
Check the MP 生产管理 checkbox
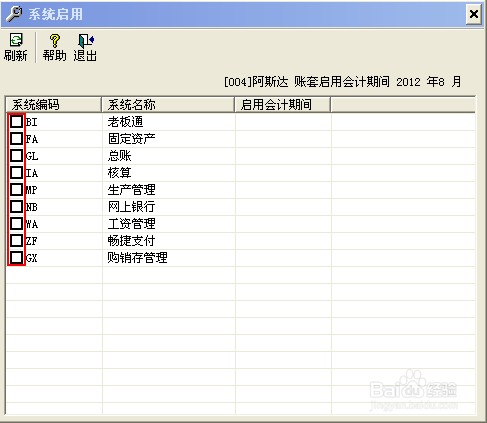[x=16, y=190]
